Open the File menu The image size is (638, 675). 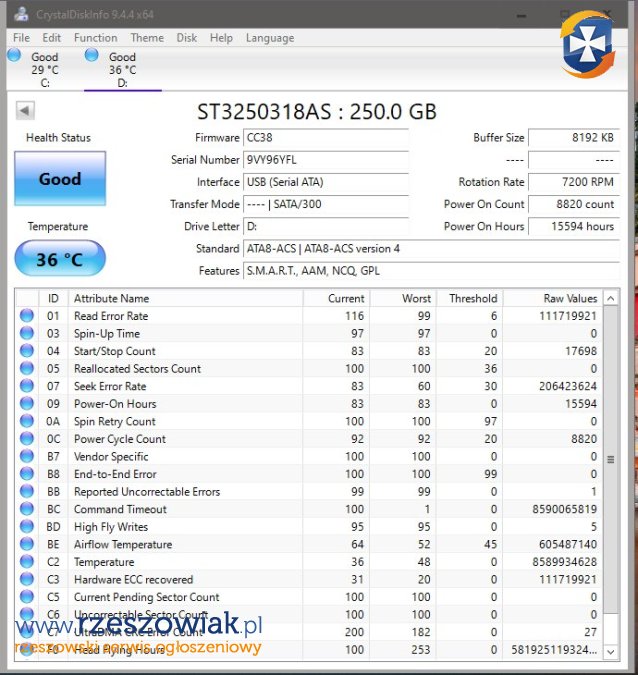point(21,38)
